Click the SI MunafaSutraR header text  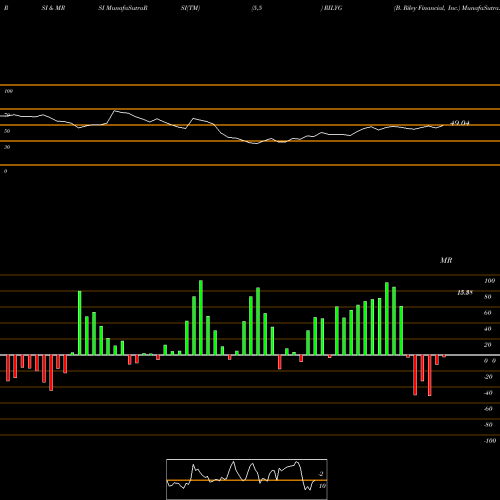(123, 8)
